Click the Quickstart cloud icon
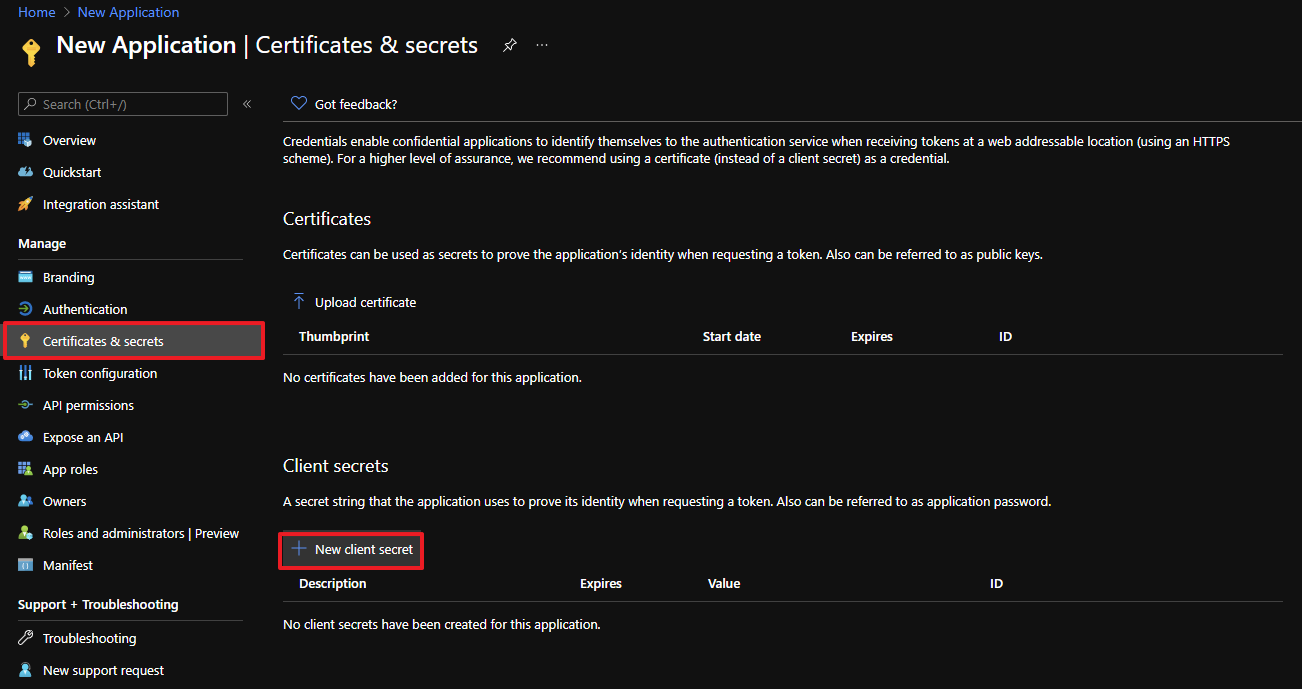The image size is (1302, 689). pos(26,172)
